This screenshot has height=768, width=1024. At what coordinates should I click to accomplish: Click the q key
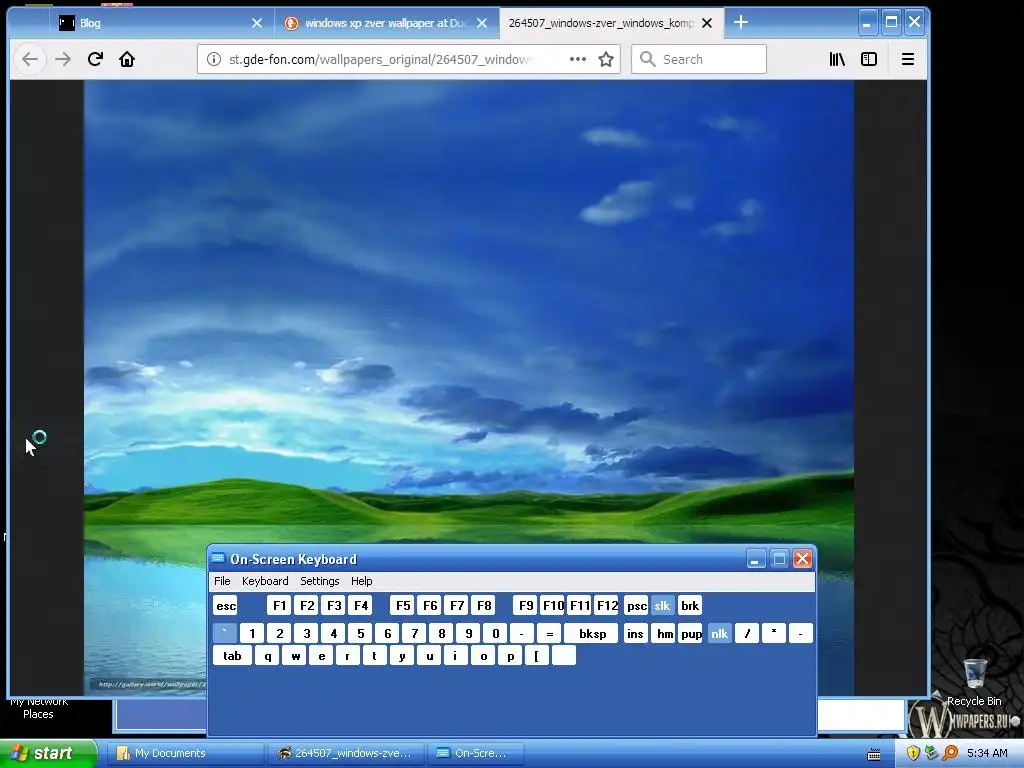[x=267, y=656]
